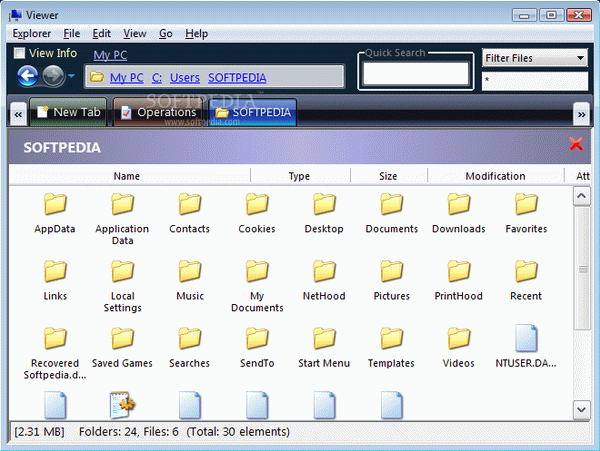Open a New Tab
The image size is (600, 451).
pos(68,112)
